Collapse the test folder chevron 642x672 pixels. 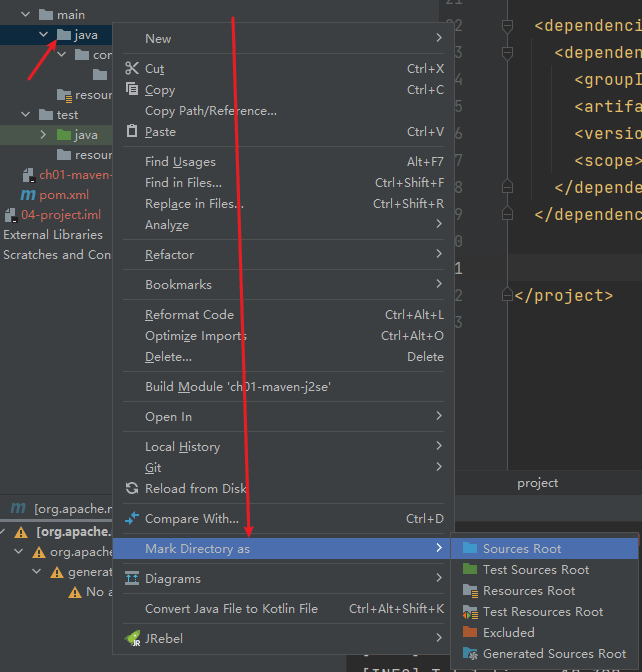click(x=26, y=114)
